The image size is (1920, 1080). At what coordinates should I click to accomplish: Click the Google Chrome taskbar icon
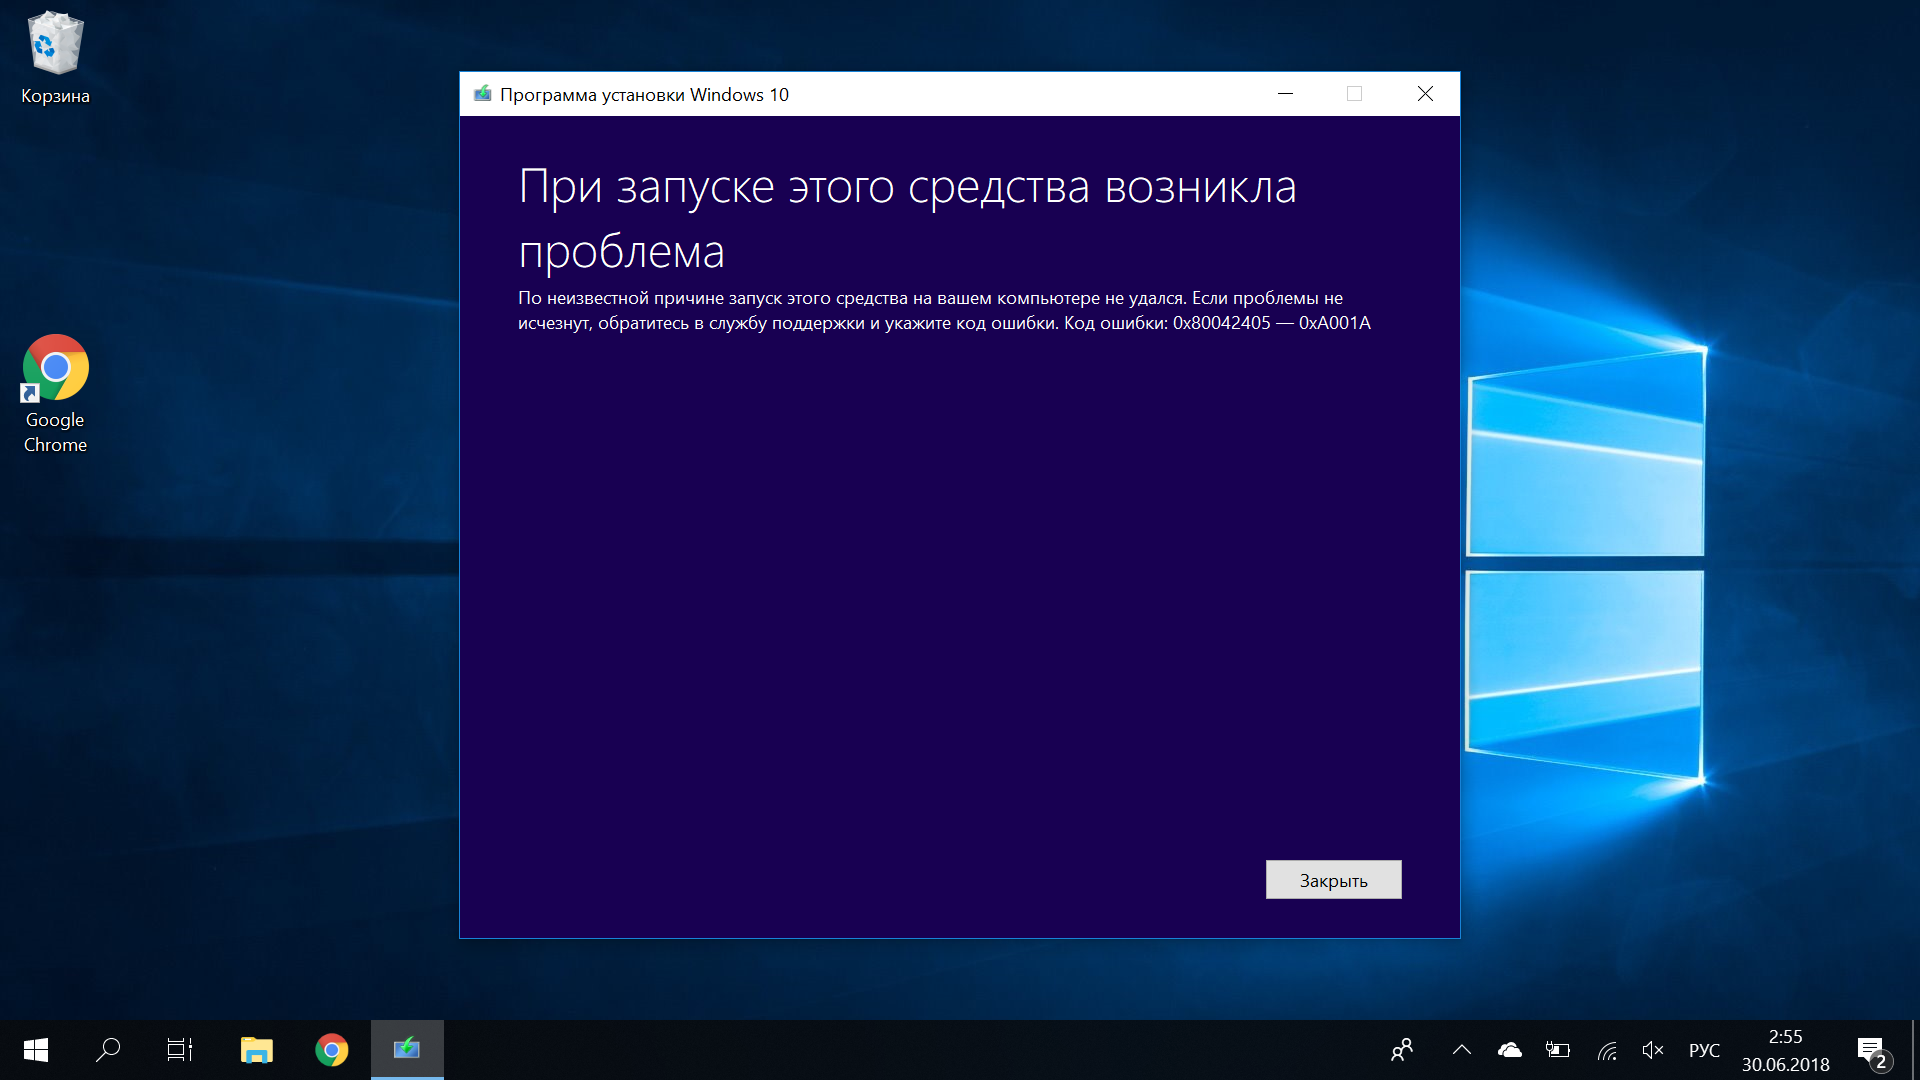click(x=330, y=1048)
